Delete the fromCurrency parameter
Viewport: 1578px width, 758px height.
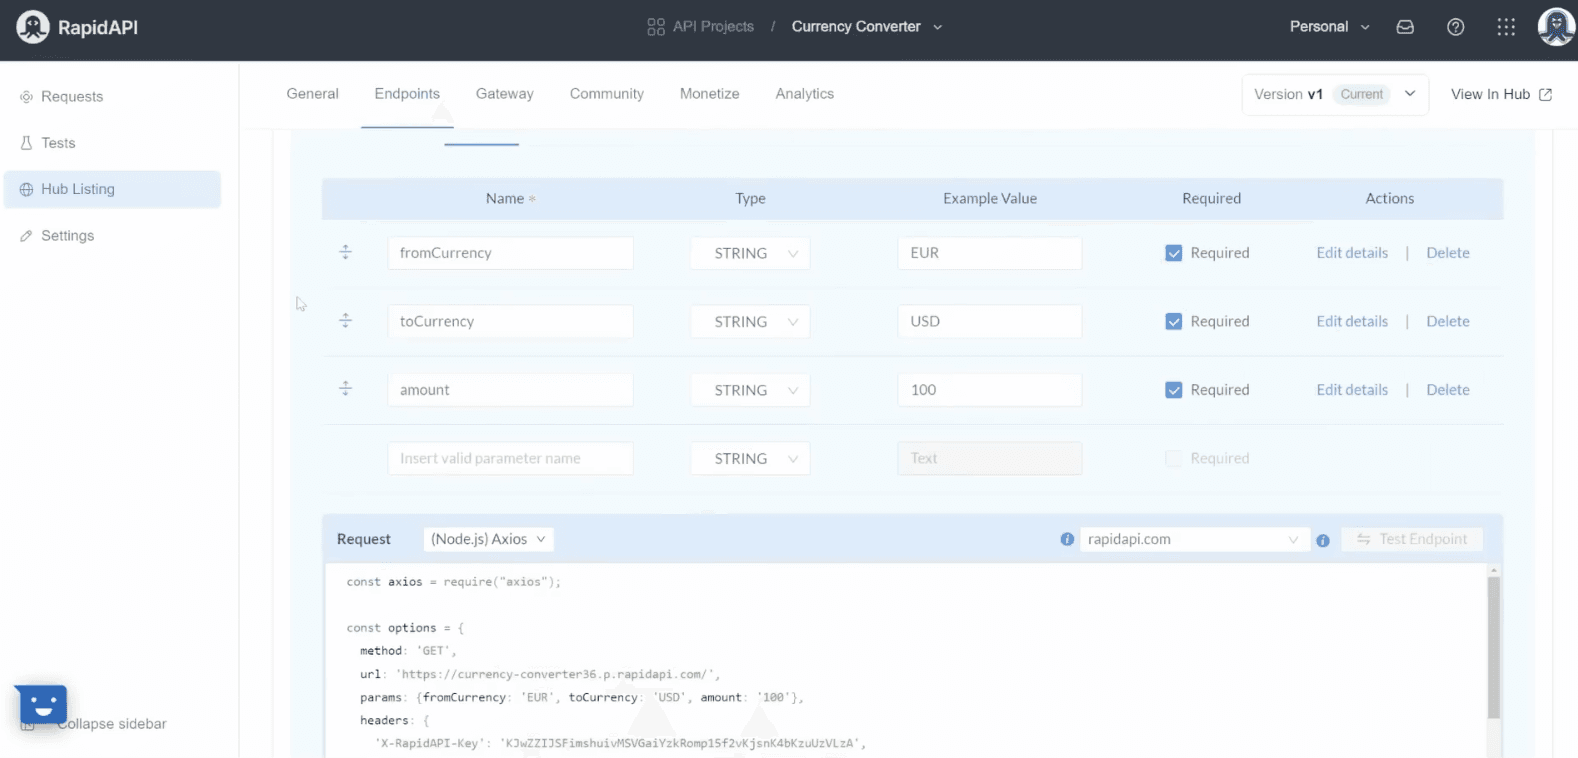click(1448, 253)
